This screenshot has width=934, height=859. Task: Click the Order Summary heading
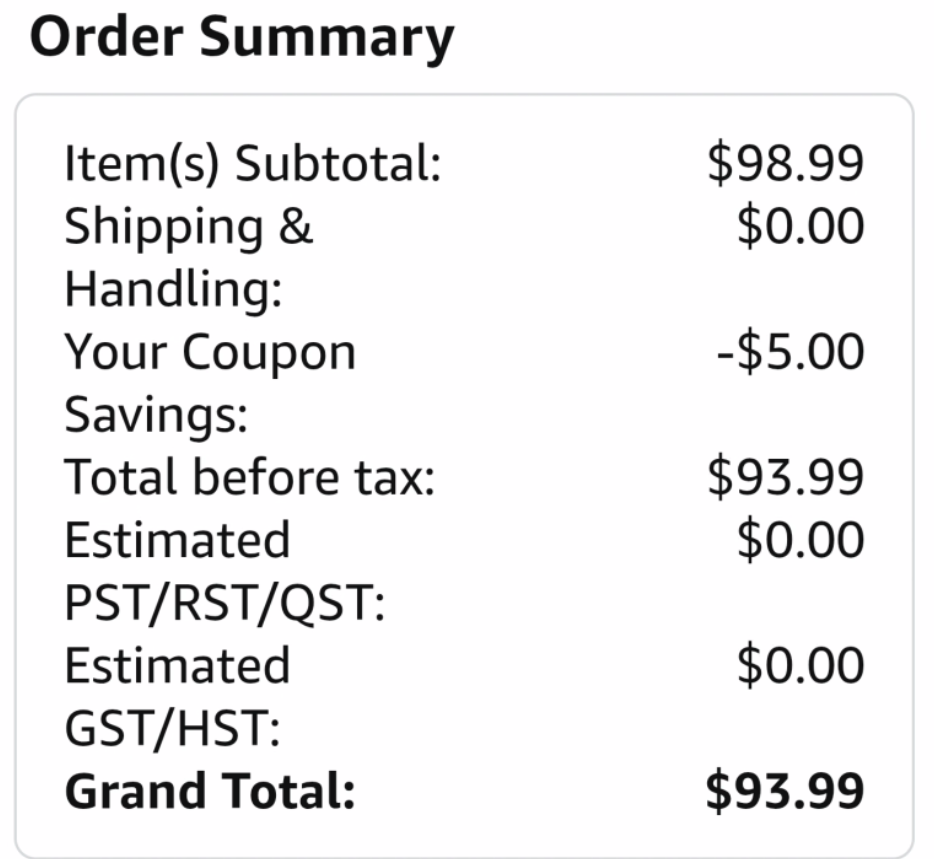(242, 37)
